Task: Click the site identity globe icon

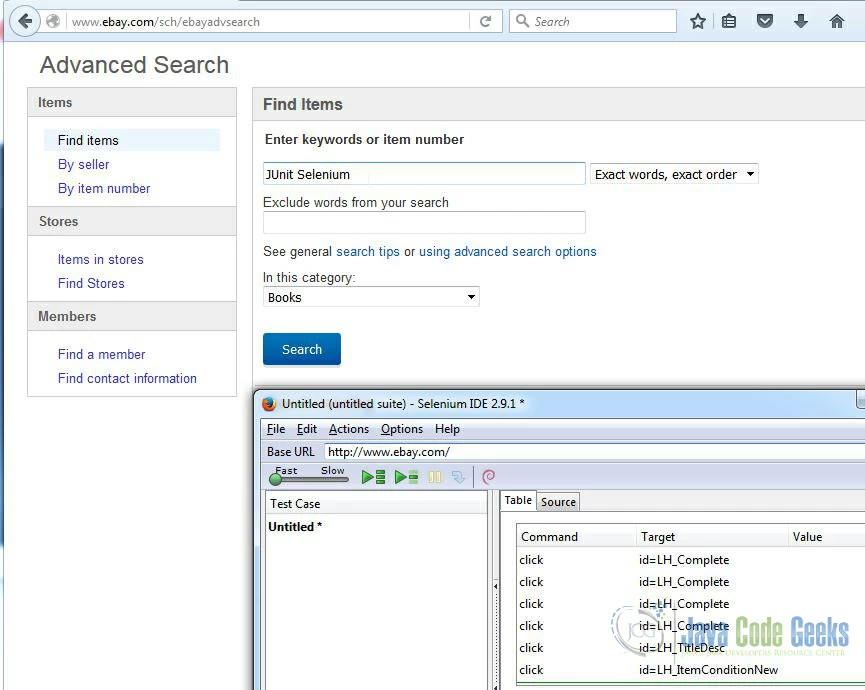Action: (x=53, y=22)
